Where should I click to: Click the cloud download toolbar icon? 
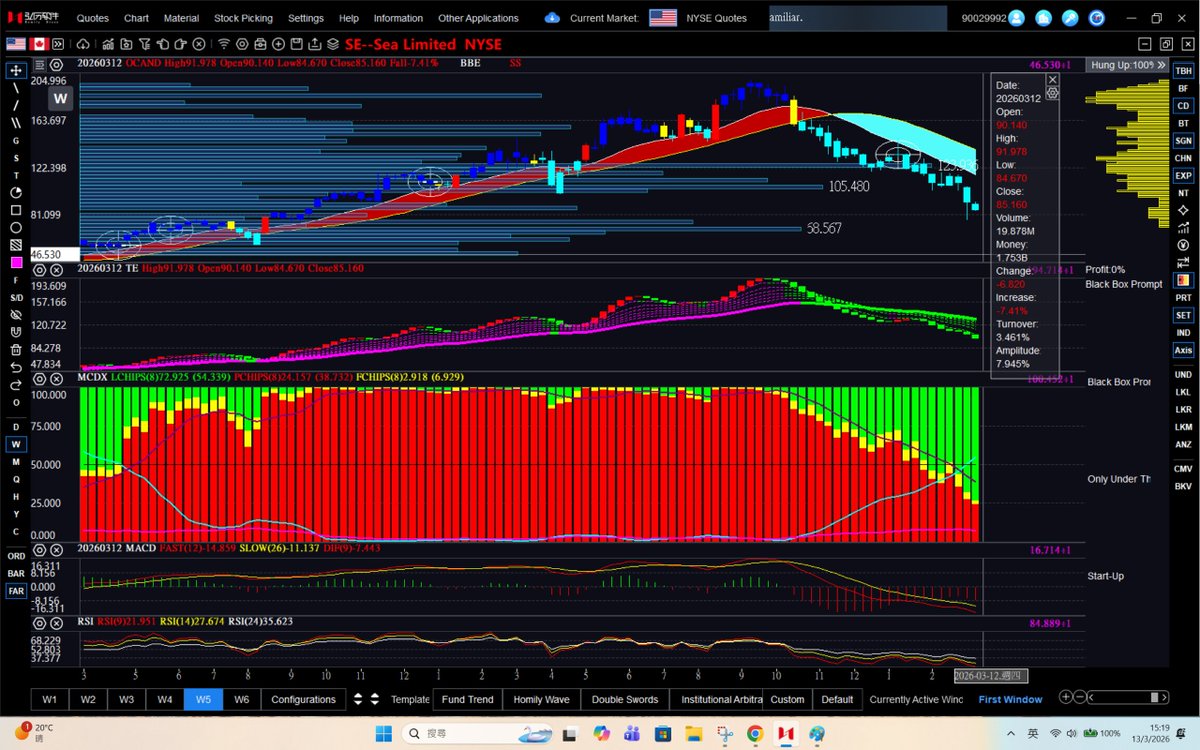coord(83,44)
